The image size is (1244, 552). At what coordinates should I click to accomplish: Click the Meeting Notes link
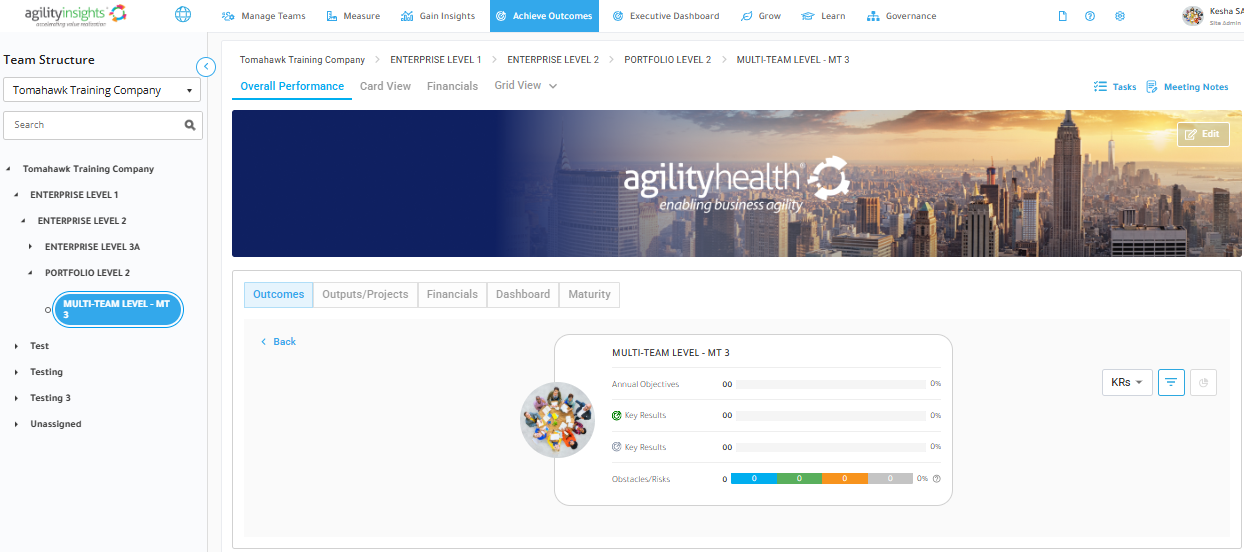(x=1196, y=87)
